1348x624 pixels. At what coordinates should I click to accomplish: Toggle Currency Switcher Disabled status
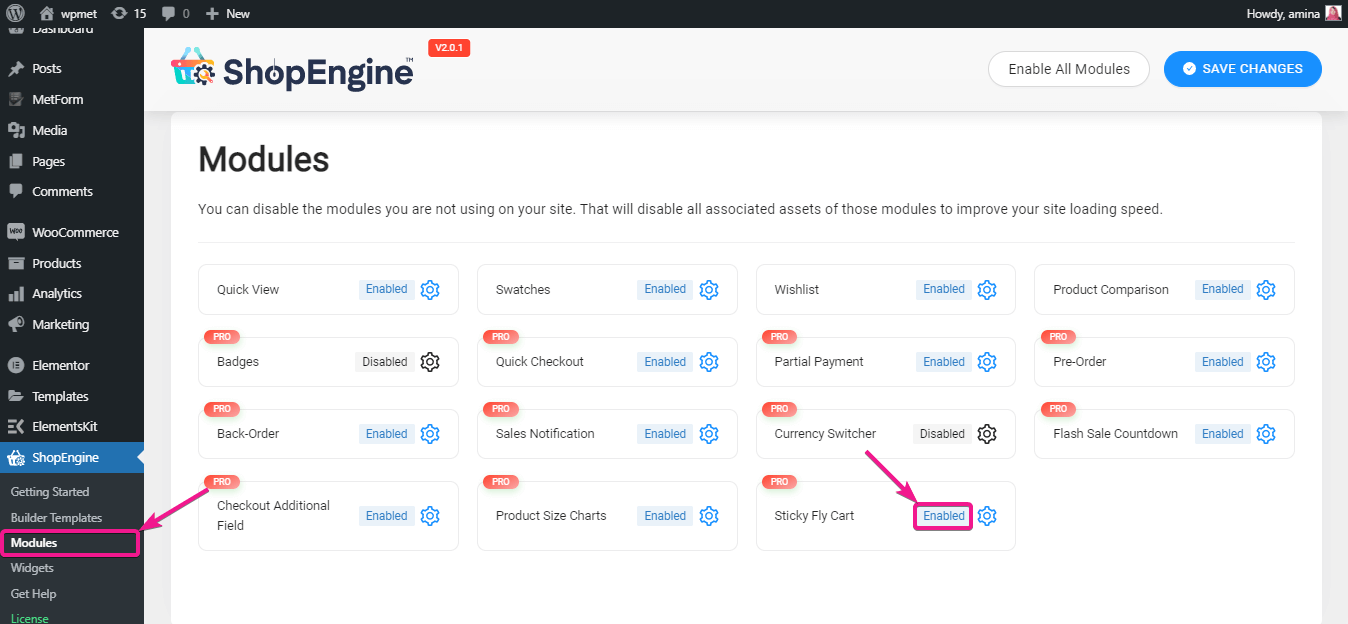942,434
